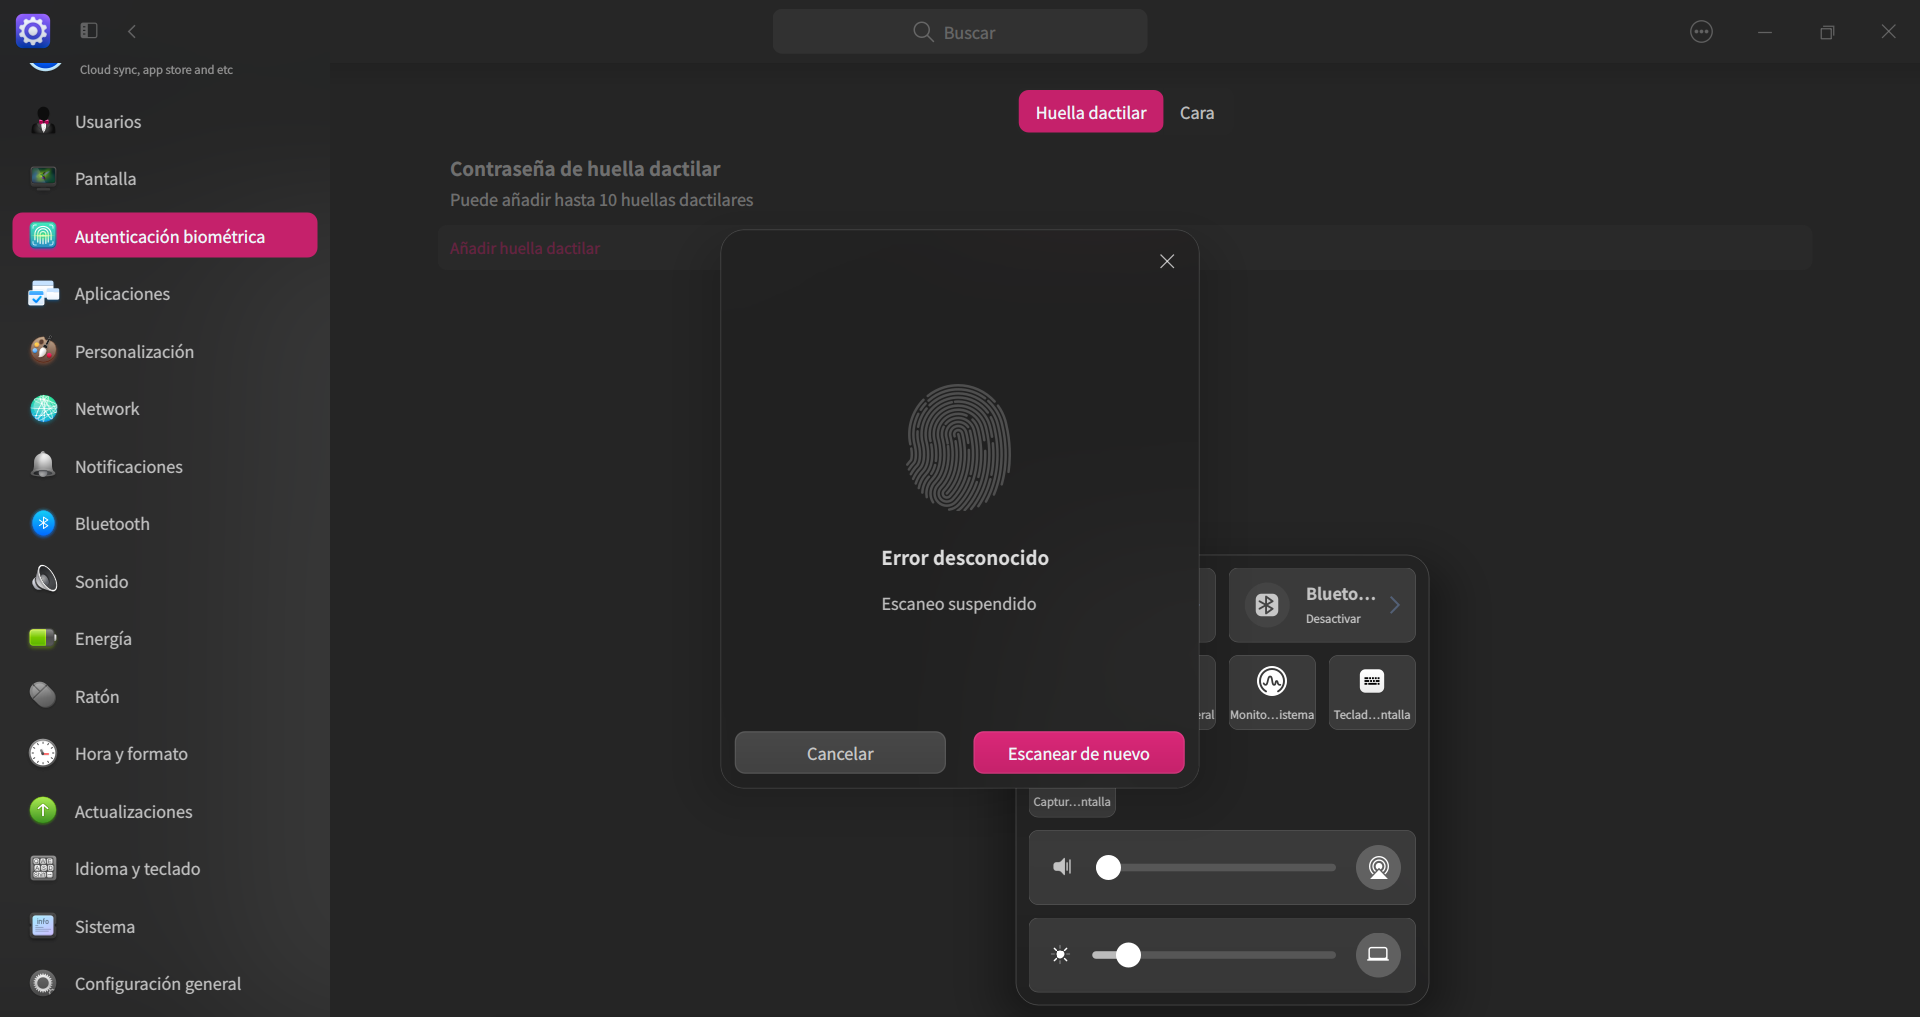Switch to Cara tab
This screenshot has width=1920, height=1017.
pyautogui.click(x=1197, y=113)
